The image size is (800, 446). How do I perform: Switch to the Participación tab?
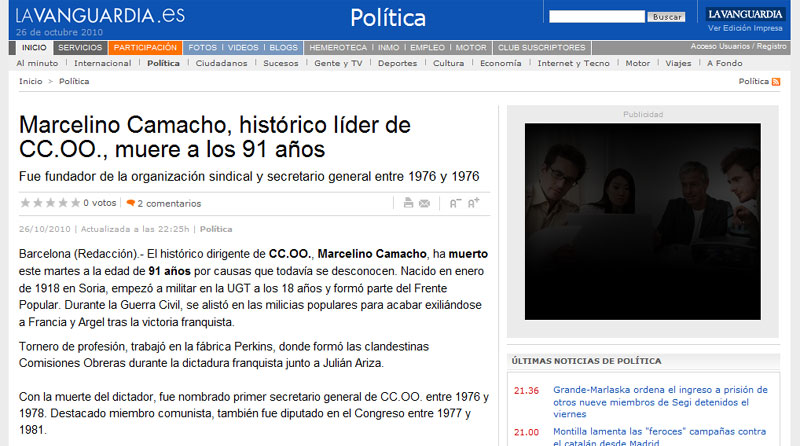(145, 47)
